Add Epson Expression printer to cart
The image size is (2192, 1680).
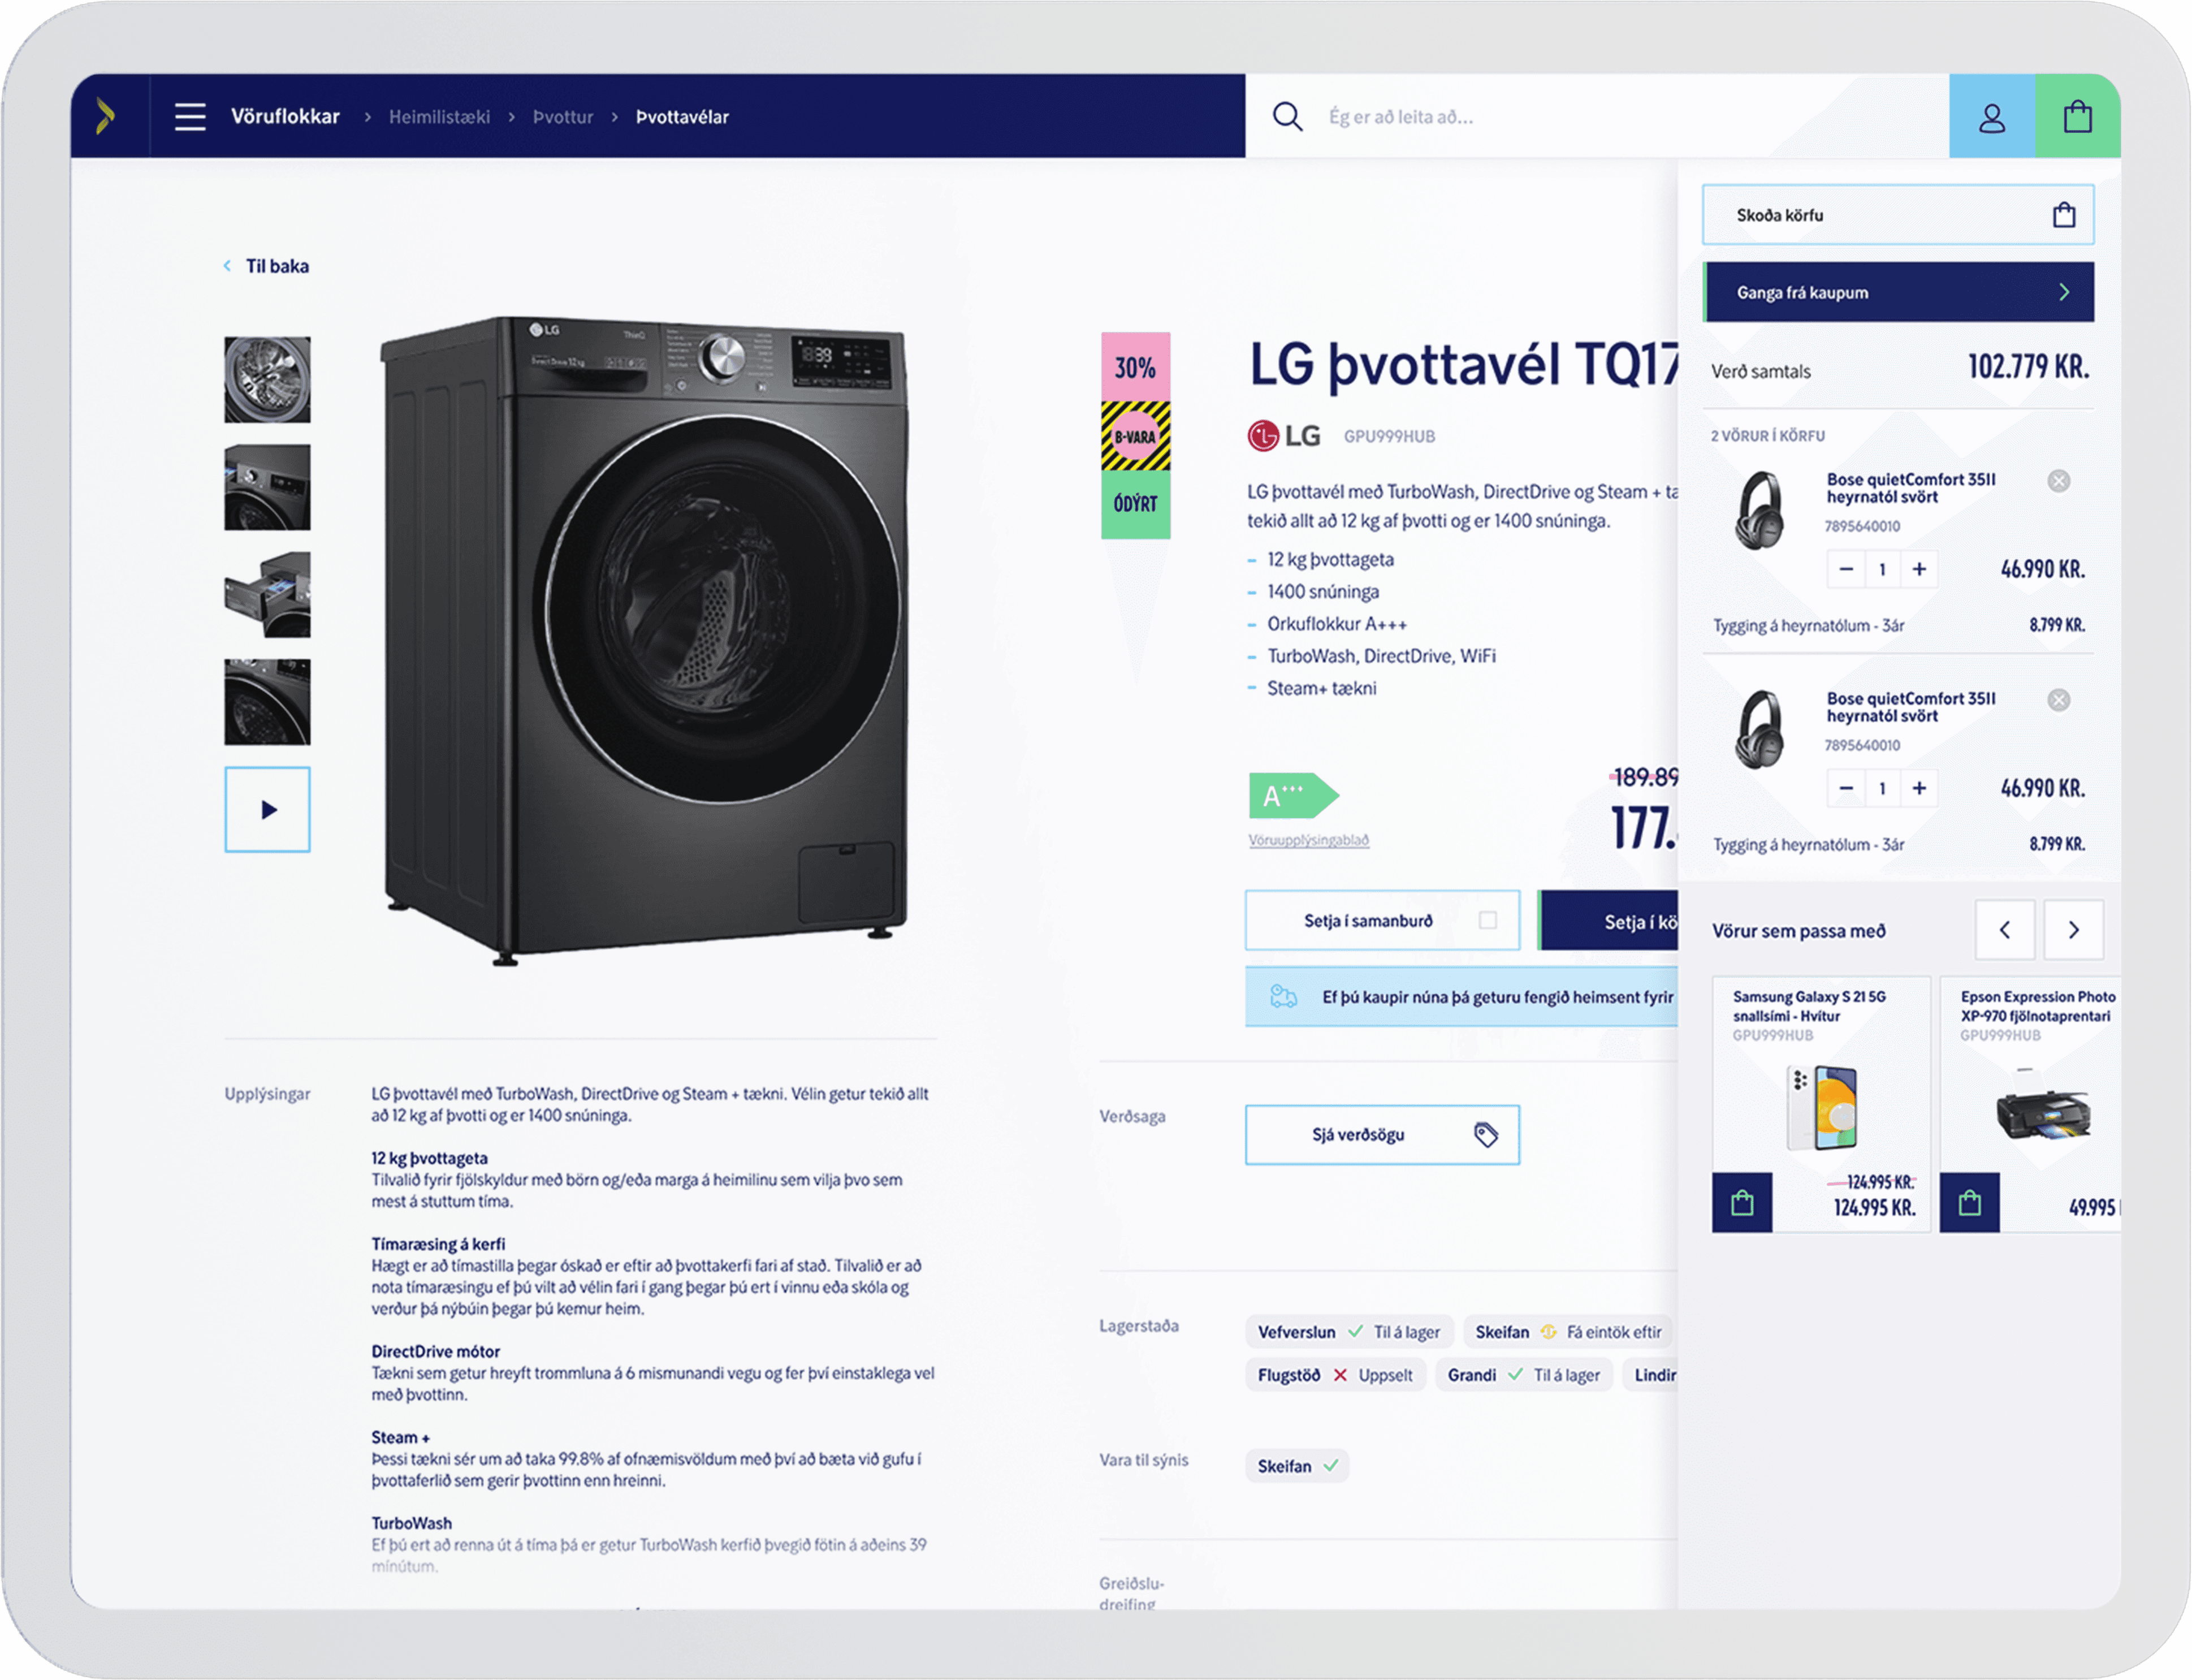coord(1969,1202)
